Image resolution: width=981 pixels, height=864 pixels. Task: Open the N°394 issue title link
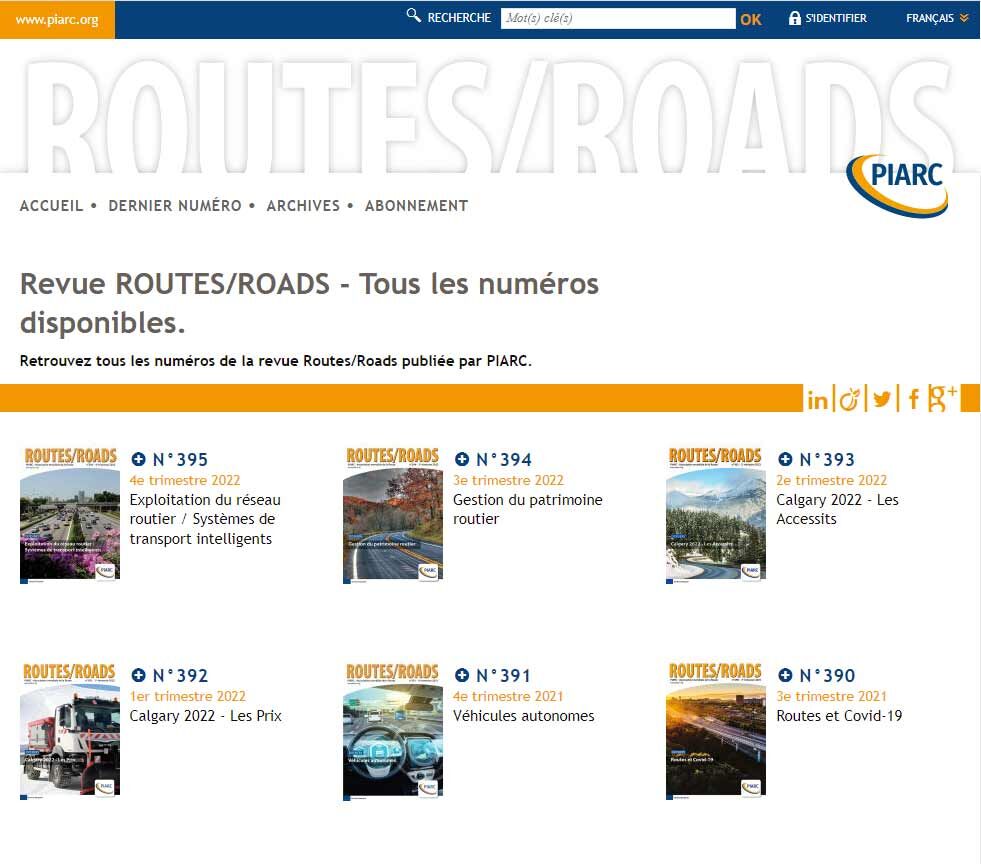504,459
